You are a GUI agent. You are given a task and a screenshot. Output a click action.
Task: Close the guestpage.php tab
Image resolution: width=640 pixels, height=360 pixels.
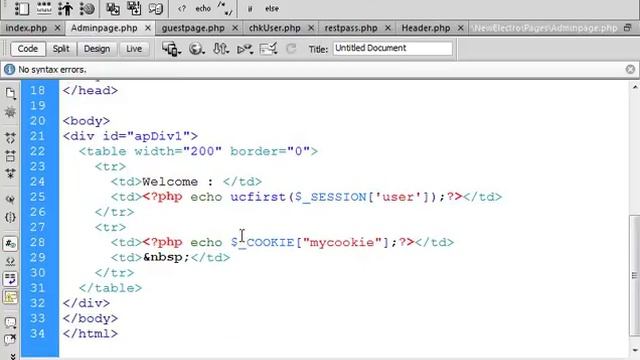coord(235,28)
